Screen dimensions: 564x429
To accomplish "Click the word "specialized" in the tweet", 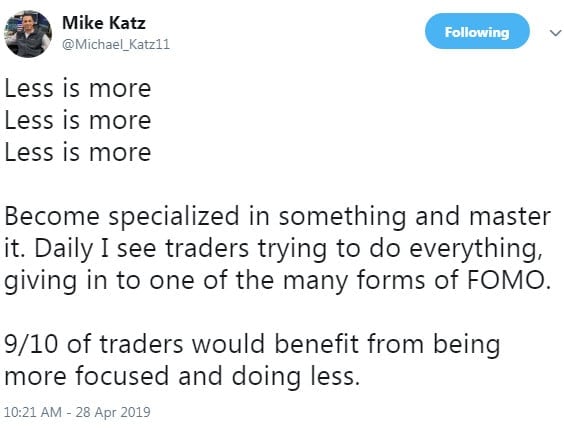I will pos(174,217).
